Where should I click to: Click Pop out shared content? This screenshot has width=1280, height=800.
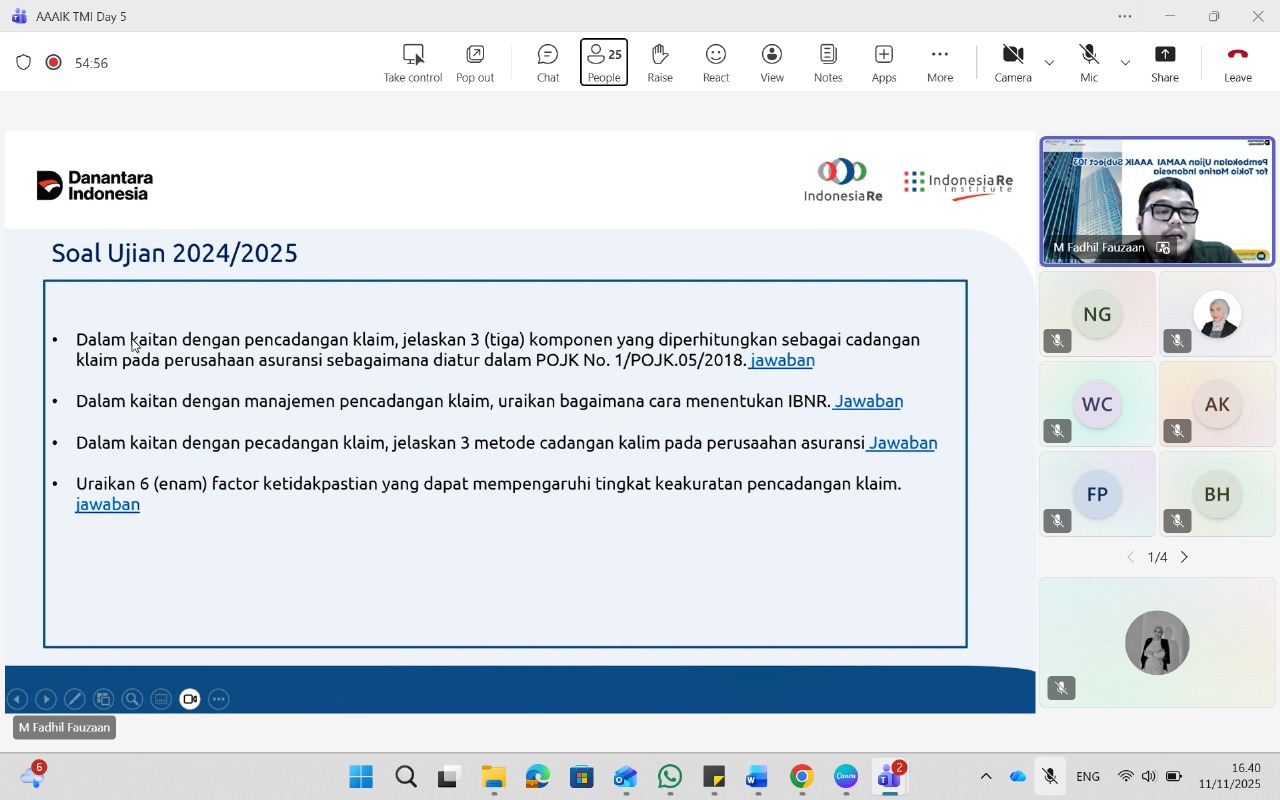tap(475, 62)
